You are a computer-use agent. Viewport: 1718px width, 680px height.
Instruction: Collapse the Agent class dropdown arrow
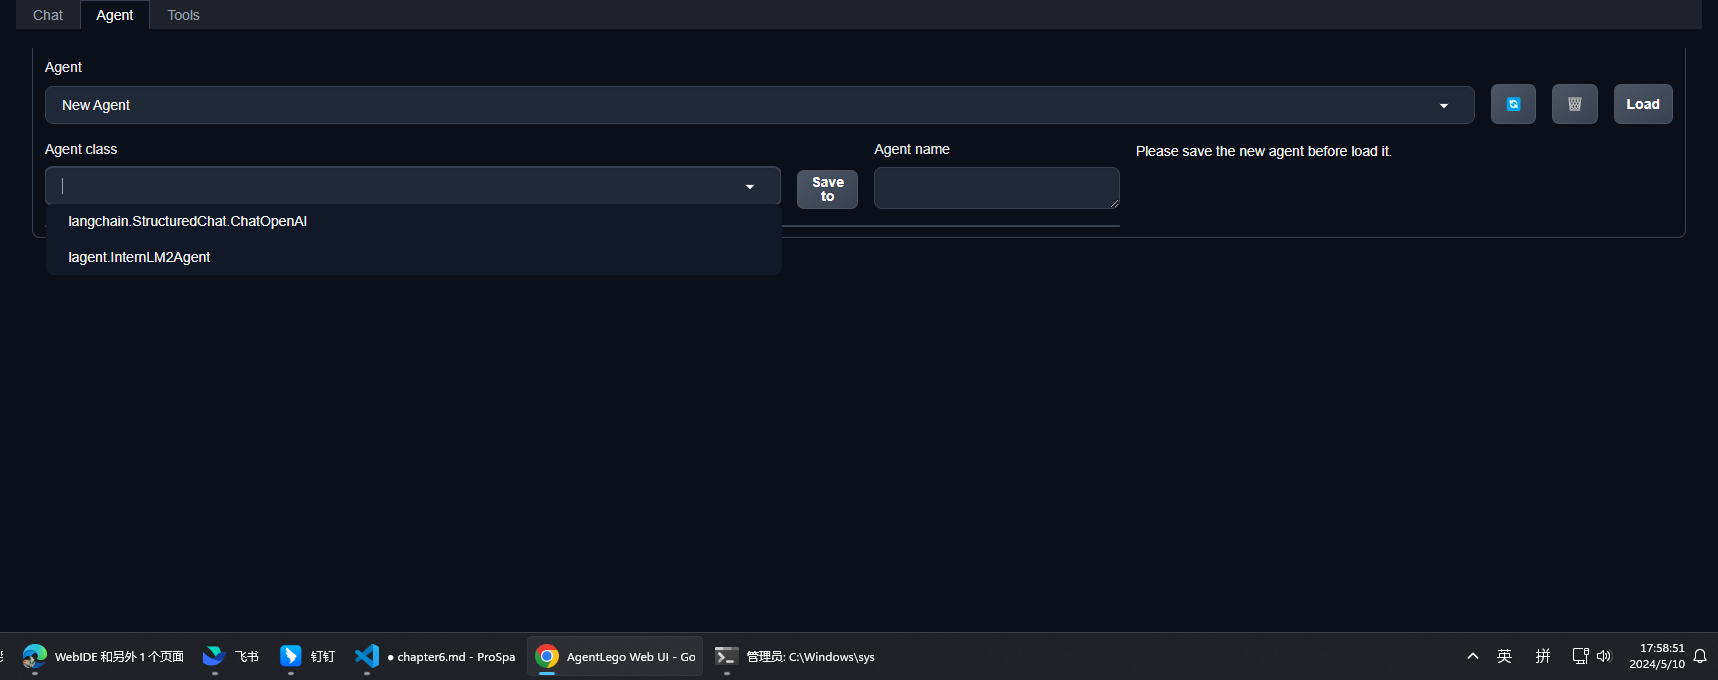750,187
